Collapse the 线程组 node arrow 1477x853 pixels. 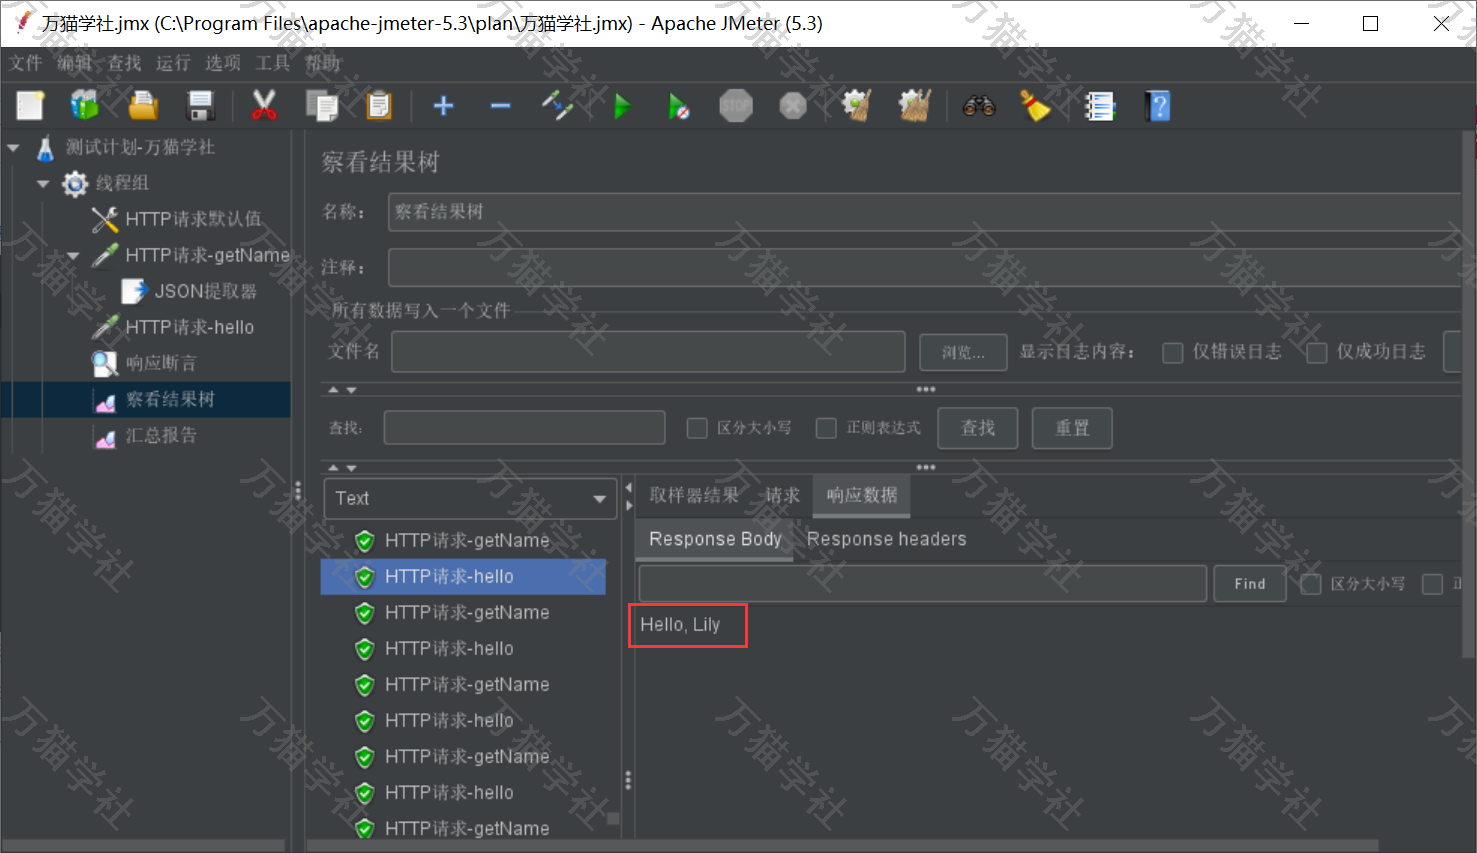43,184
